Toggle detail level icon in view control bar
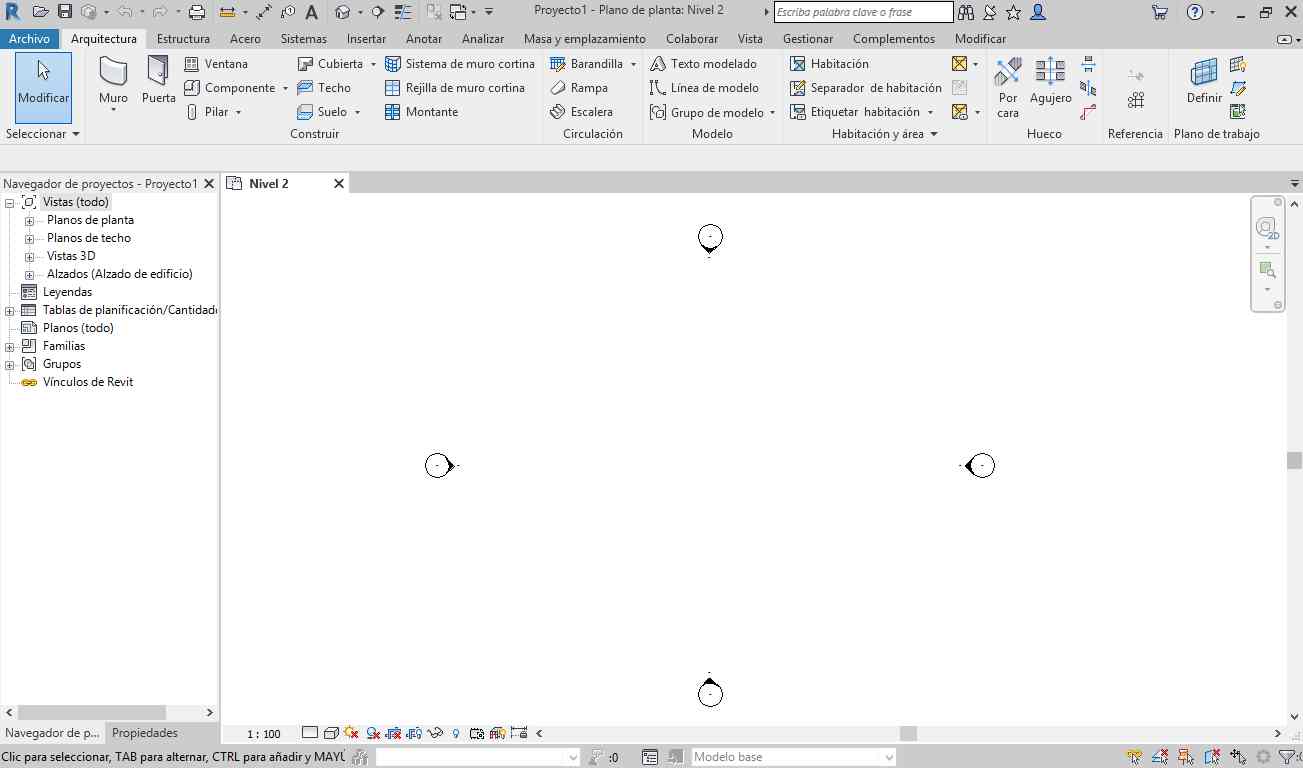 click(310, 733)
